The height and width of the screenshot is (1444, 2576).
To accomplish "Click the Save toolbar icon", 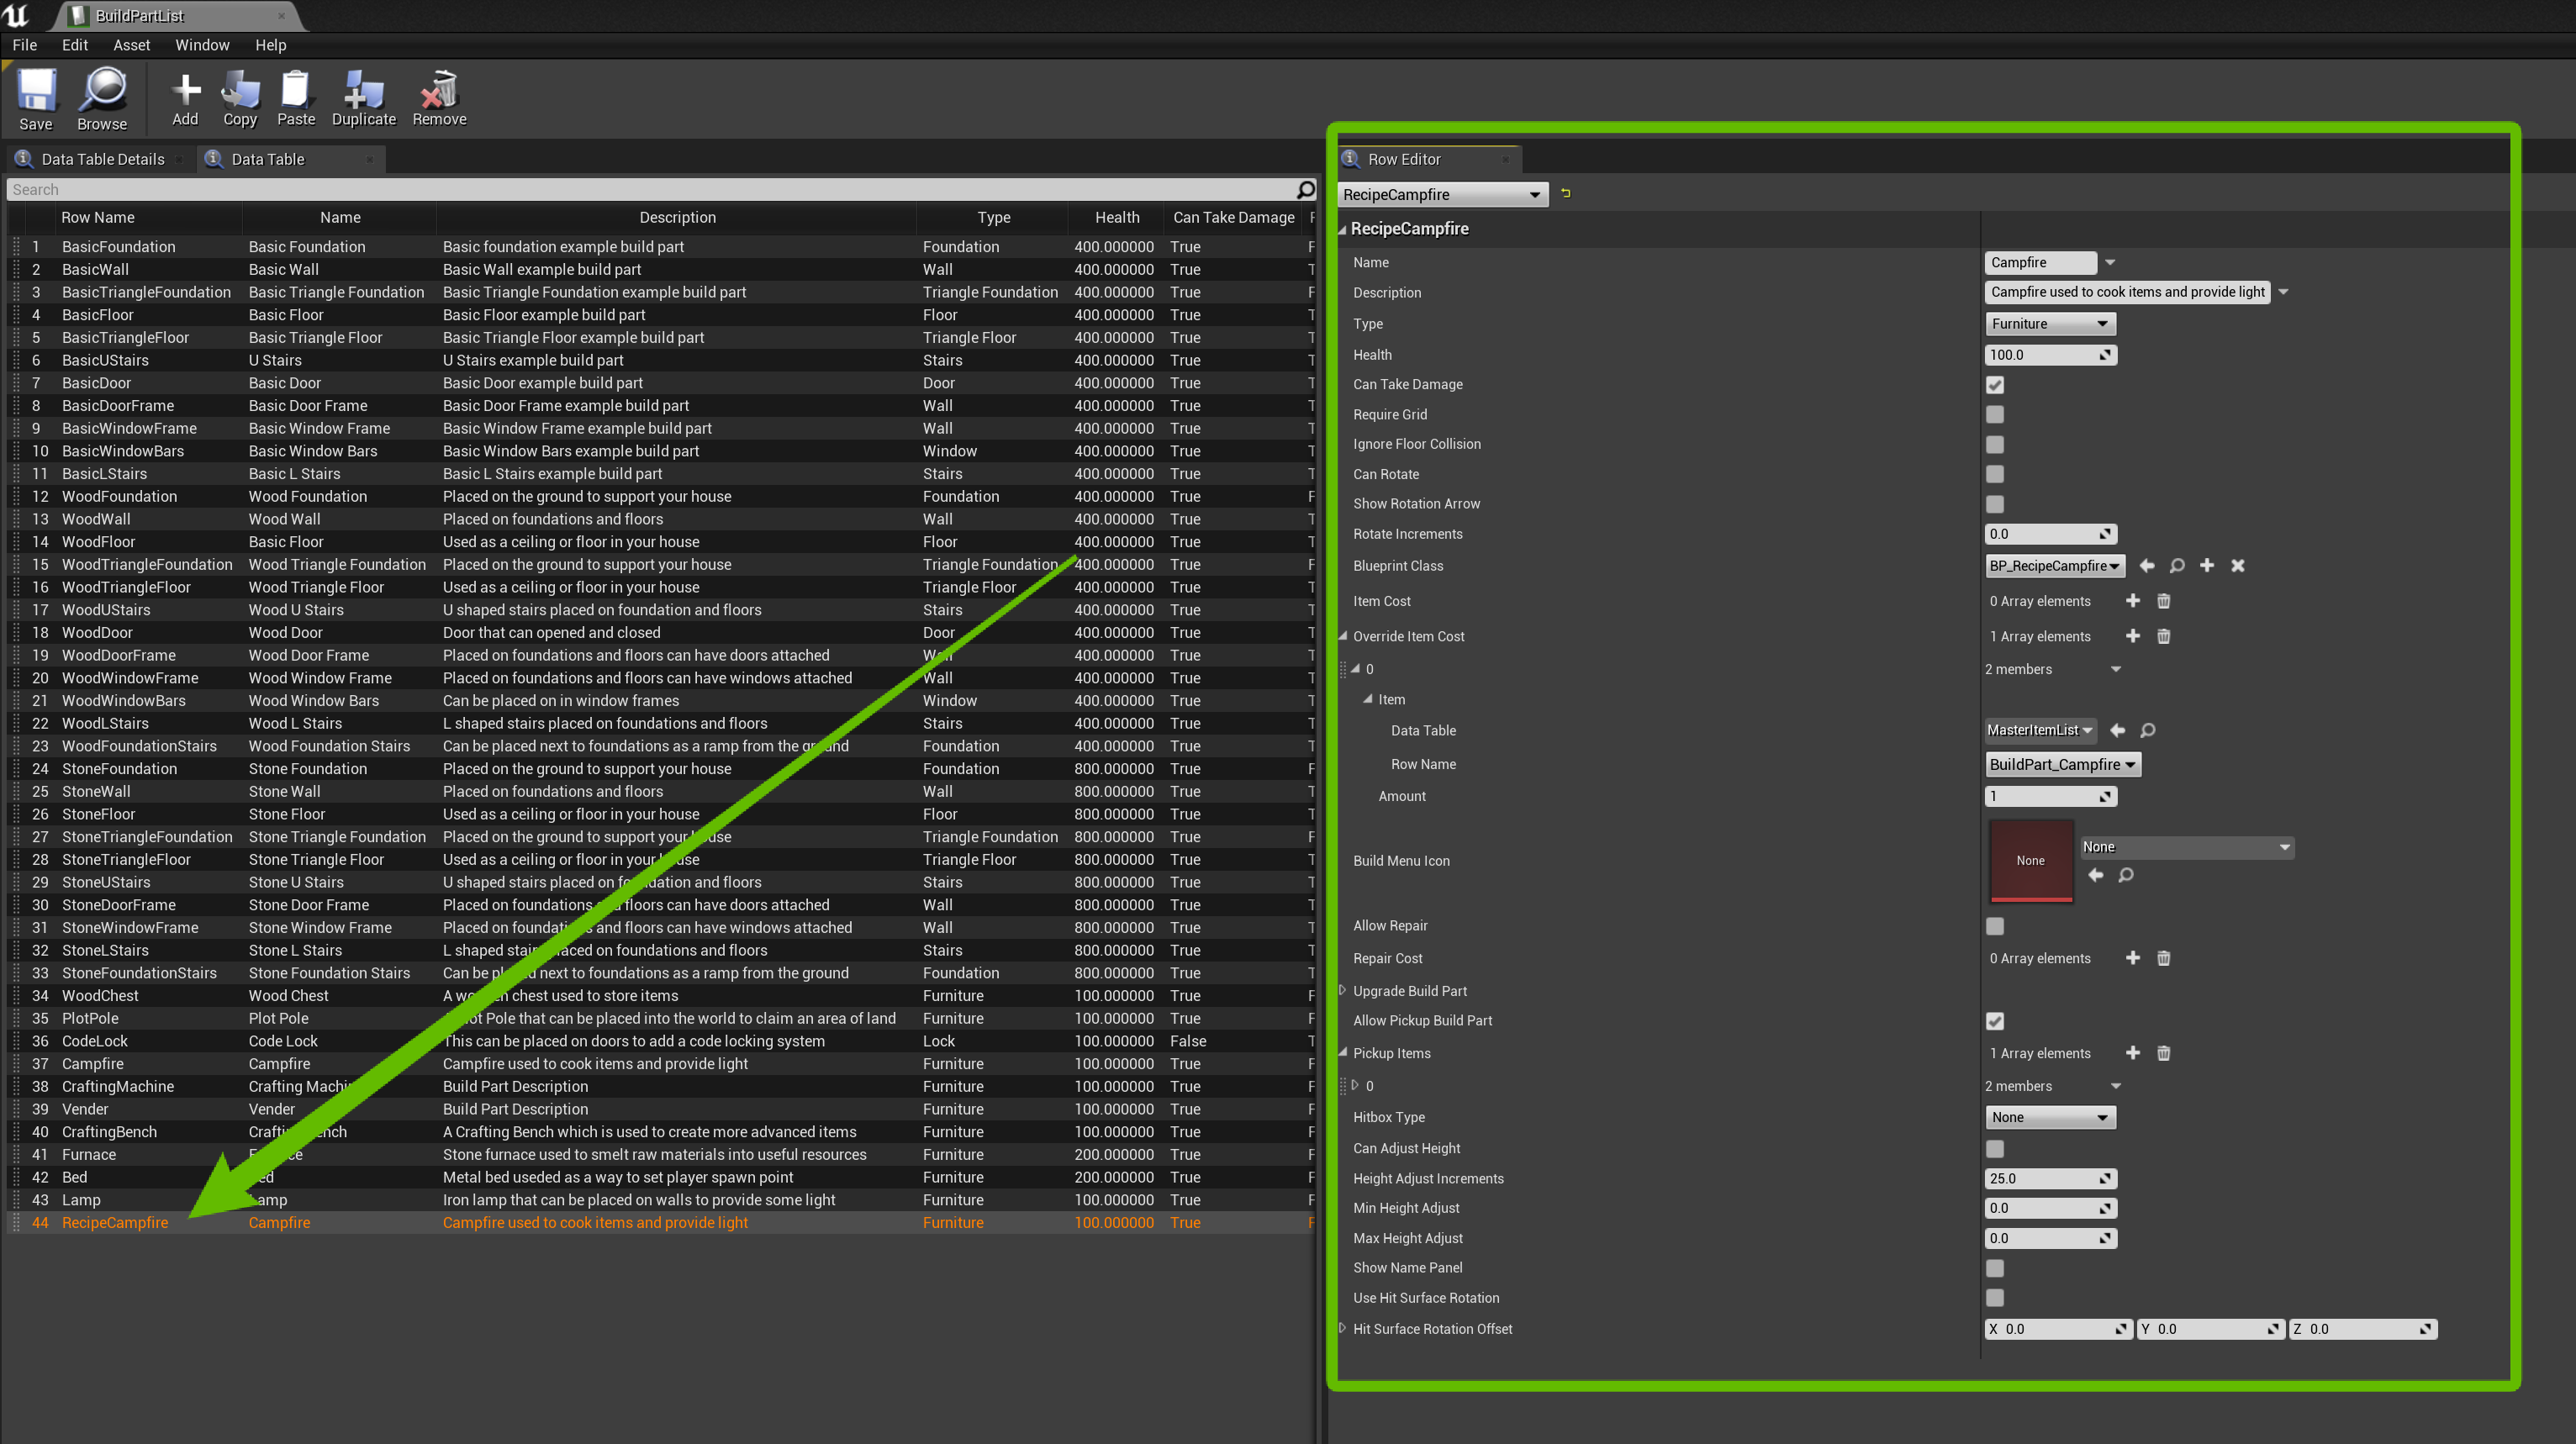I will pos(36,92).
